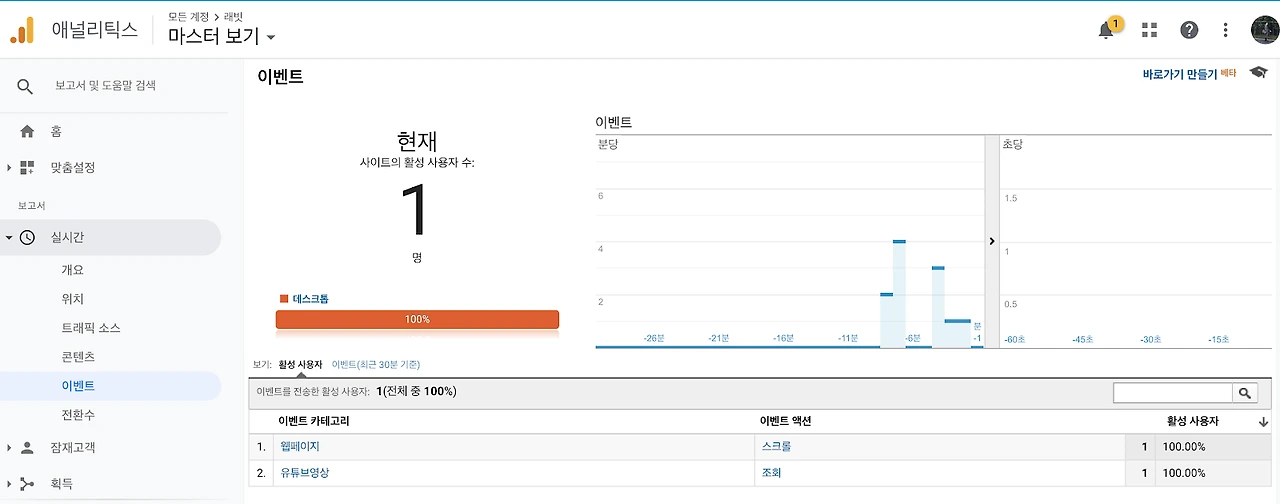Open the vertical three-dot menu
The height and width of the screenshot is (504, 1280).
tap(1226, 30)
